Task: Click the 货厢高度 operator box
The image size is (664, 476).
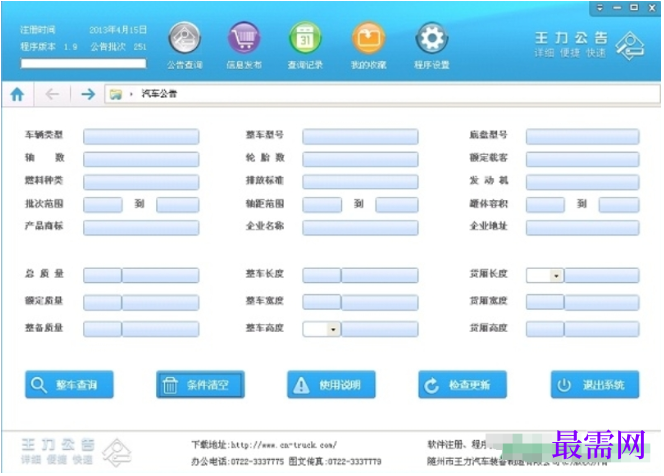Action: point(545,329)
